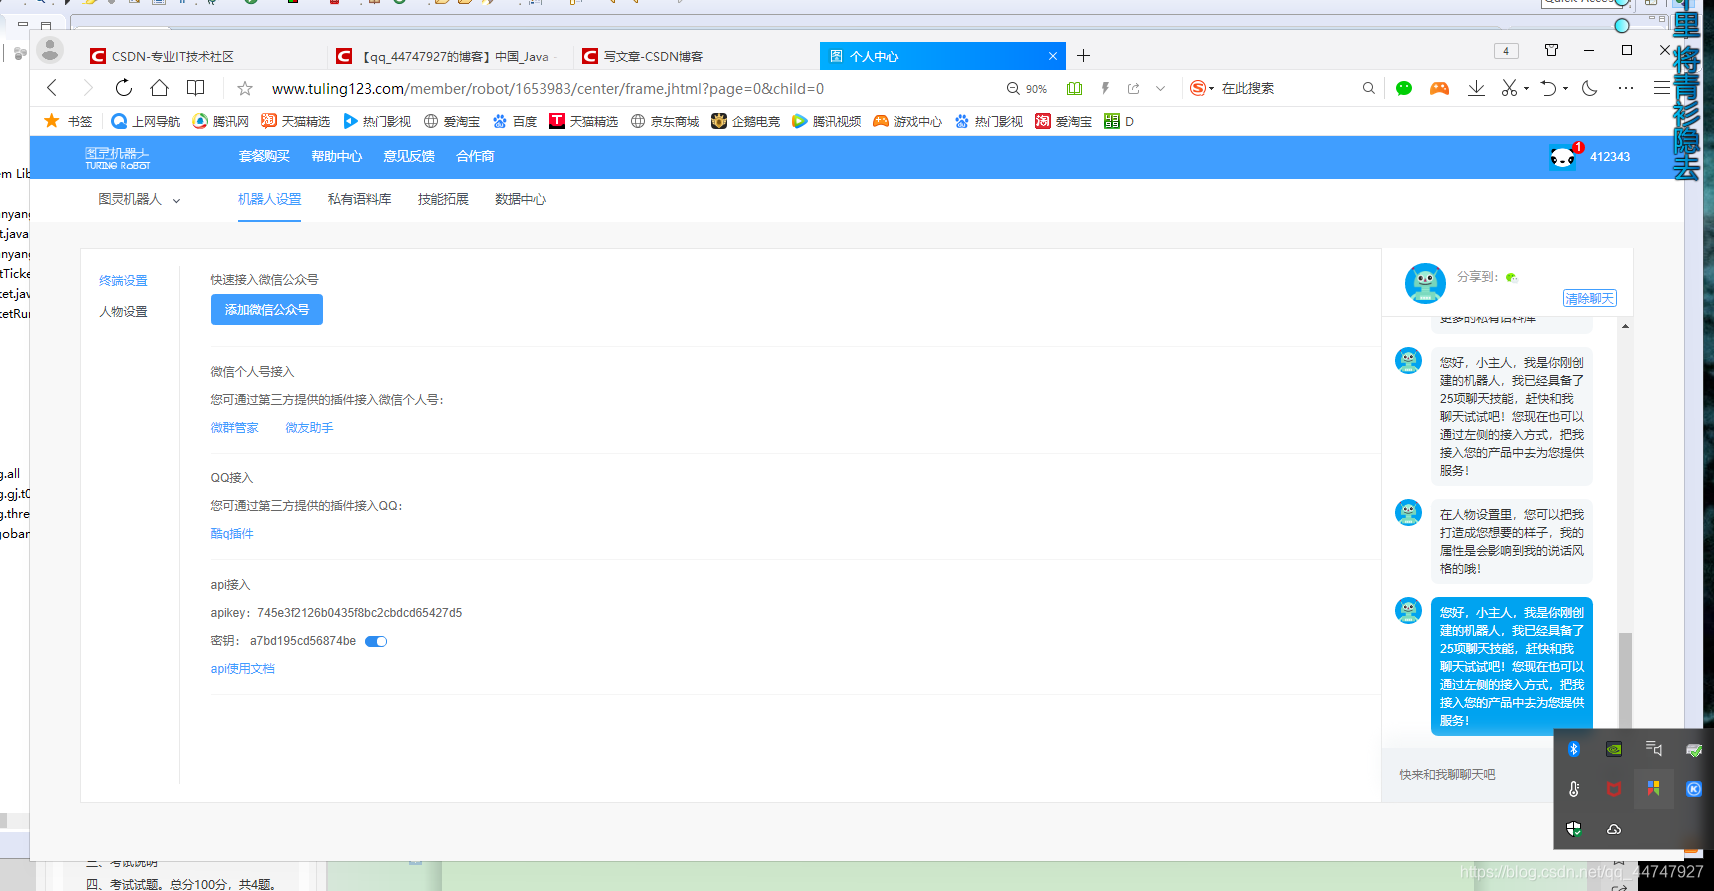Open the browser home page
The height and width of the screenshot is (891, 1714).
coord(159,88)
